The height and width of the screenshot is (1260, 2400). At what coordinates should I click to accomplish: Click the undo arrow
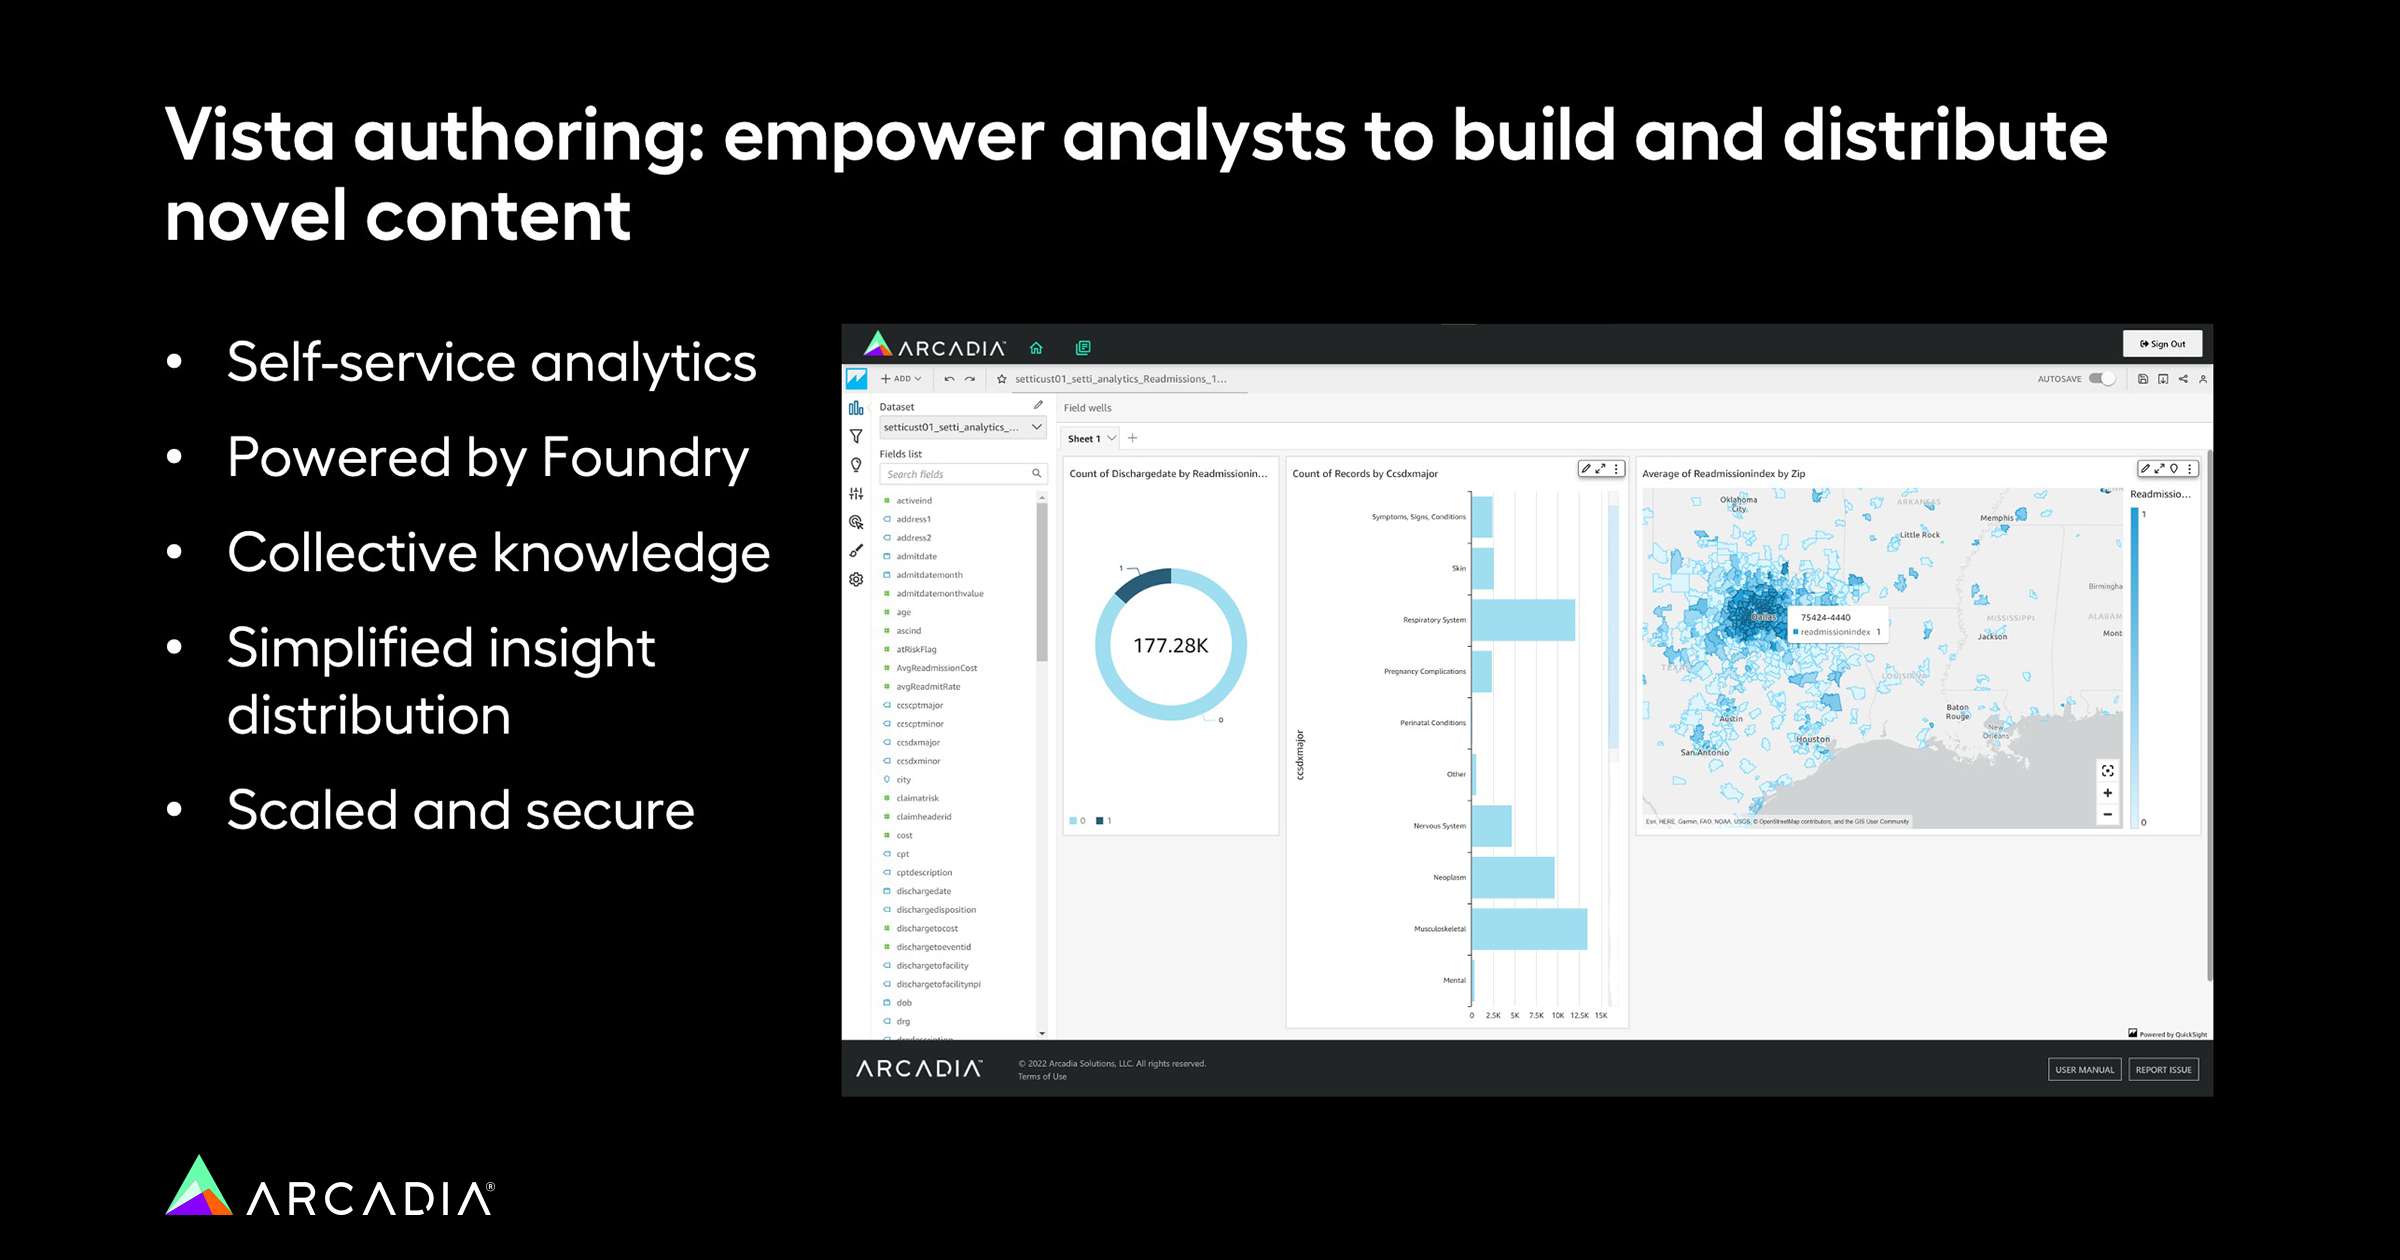pos(949,379)
